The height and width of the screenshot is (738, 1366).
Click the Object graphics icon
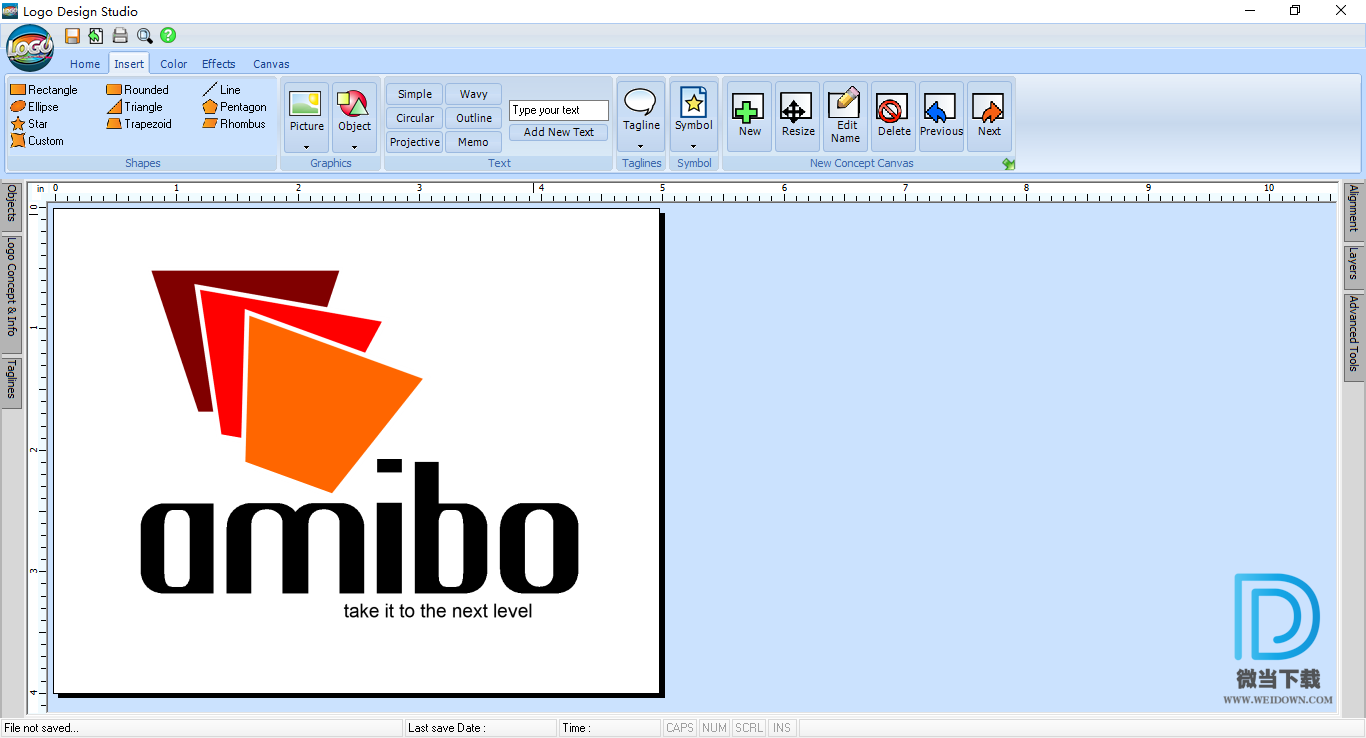[x=354, y=104]
